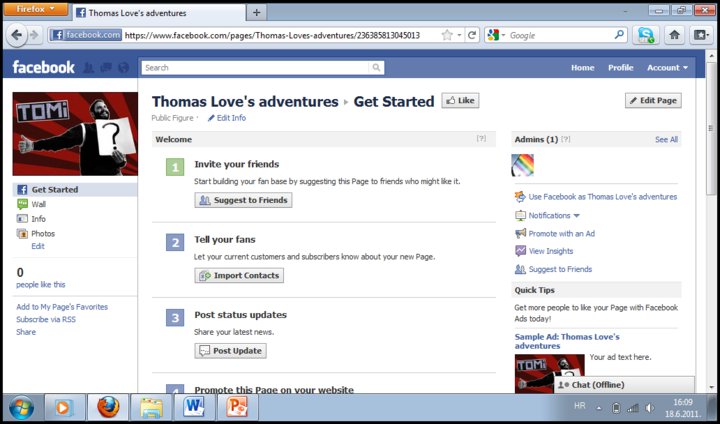This screenshot has height=424, width=720.
Task: Click the Suggest to Friends button
Action: [243, 200]
